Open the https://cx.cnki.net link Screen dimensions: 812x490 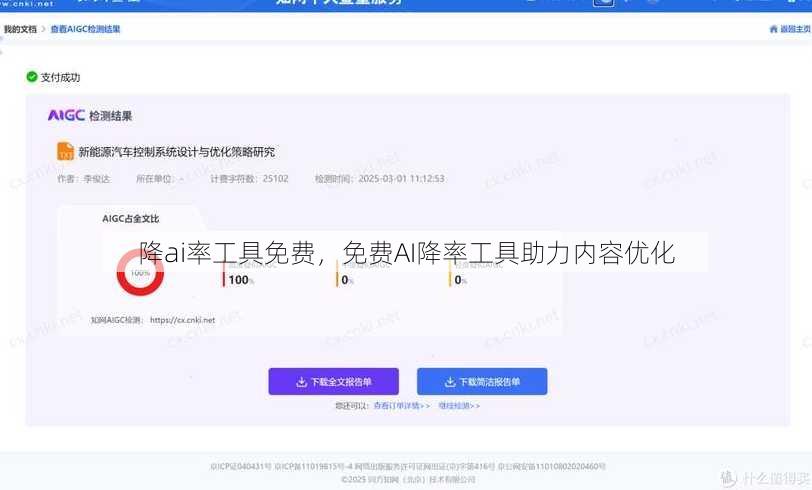coord(182,320)
